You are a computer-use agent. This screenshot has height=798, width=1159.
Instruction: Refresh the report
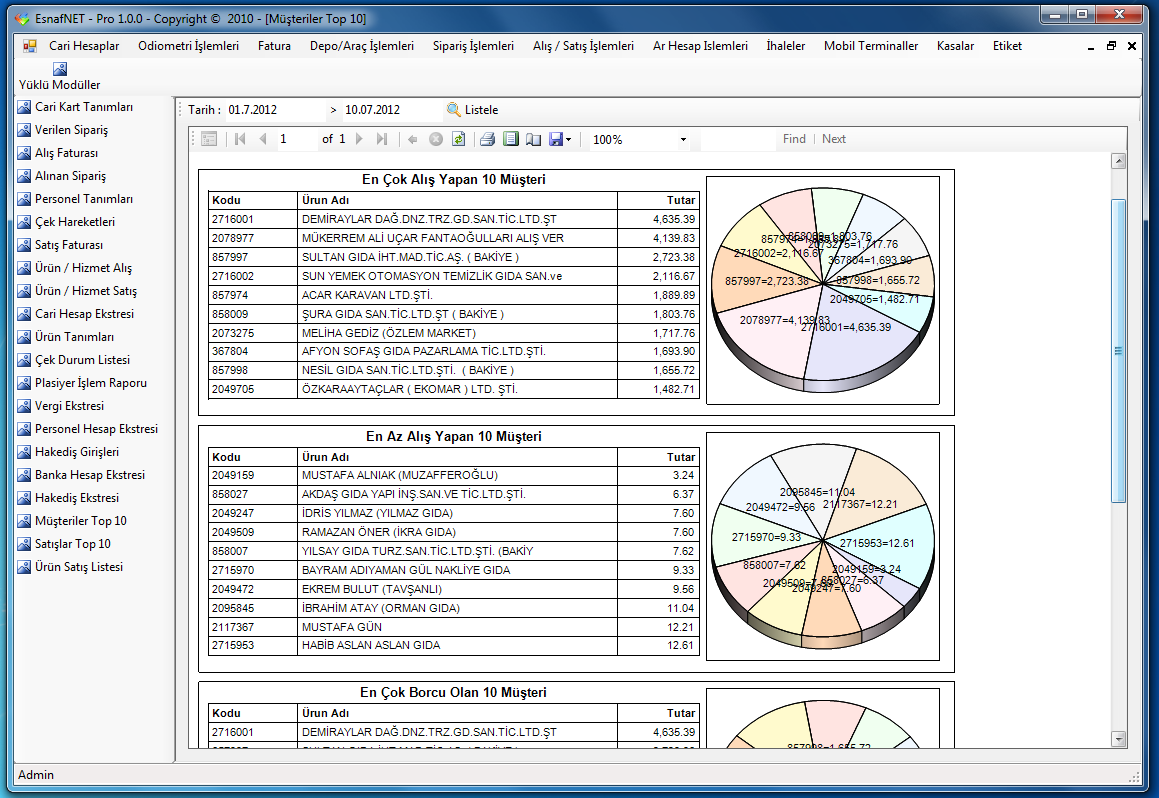459,139
